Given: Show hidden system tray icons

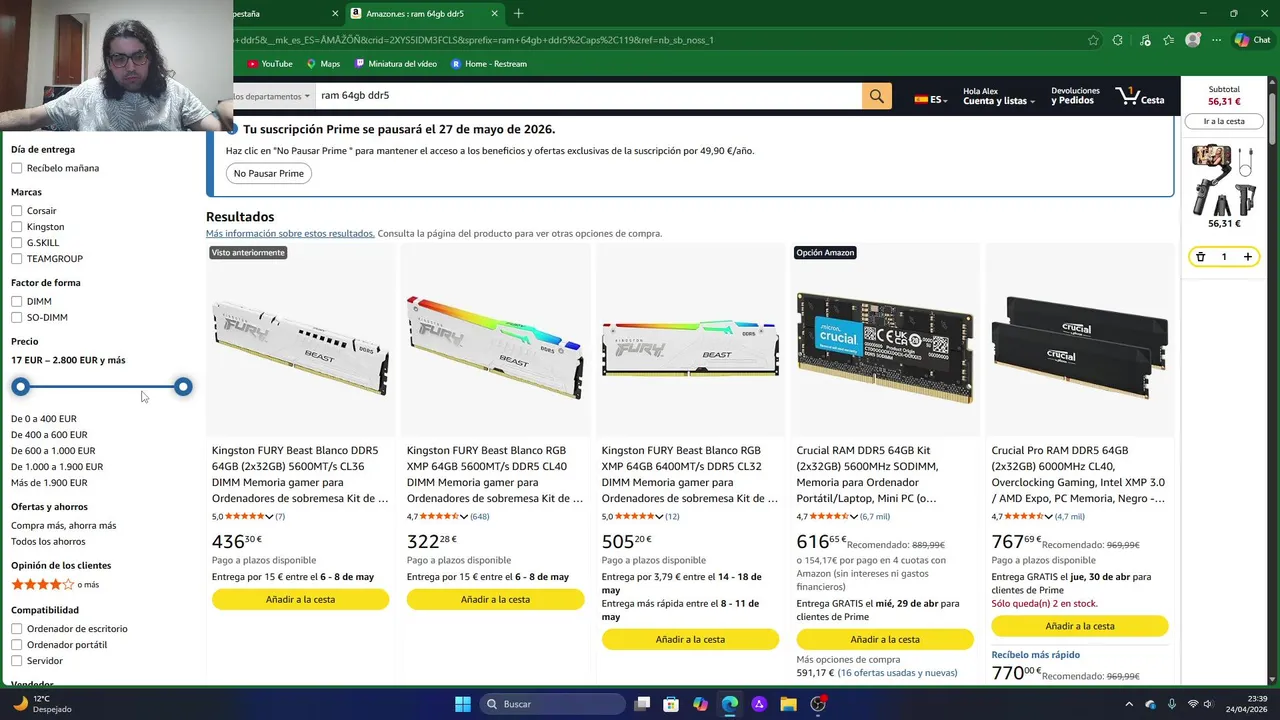Looking at the screenshot, I should (x=1129, y=704).
